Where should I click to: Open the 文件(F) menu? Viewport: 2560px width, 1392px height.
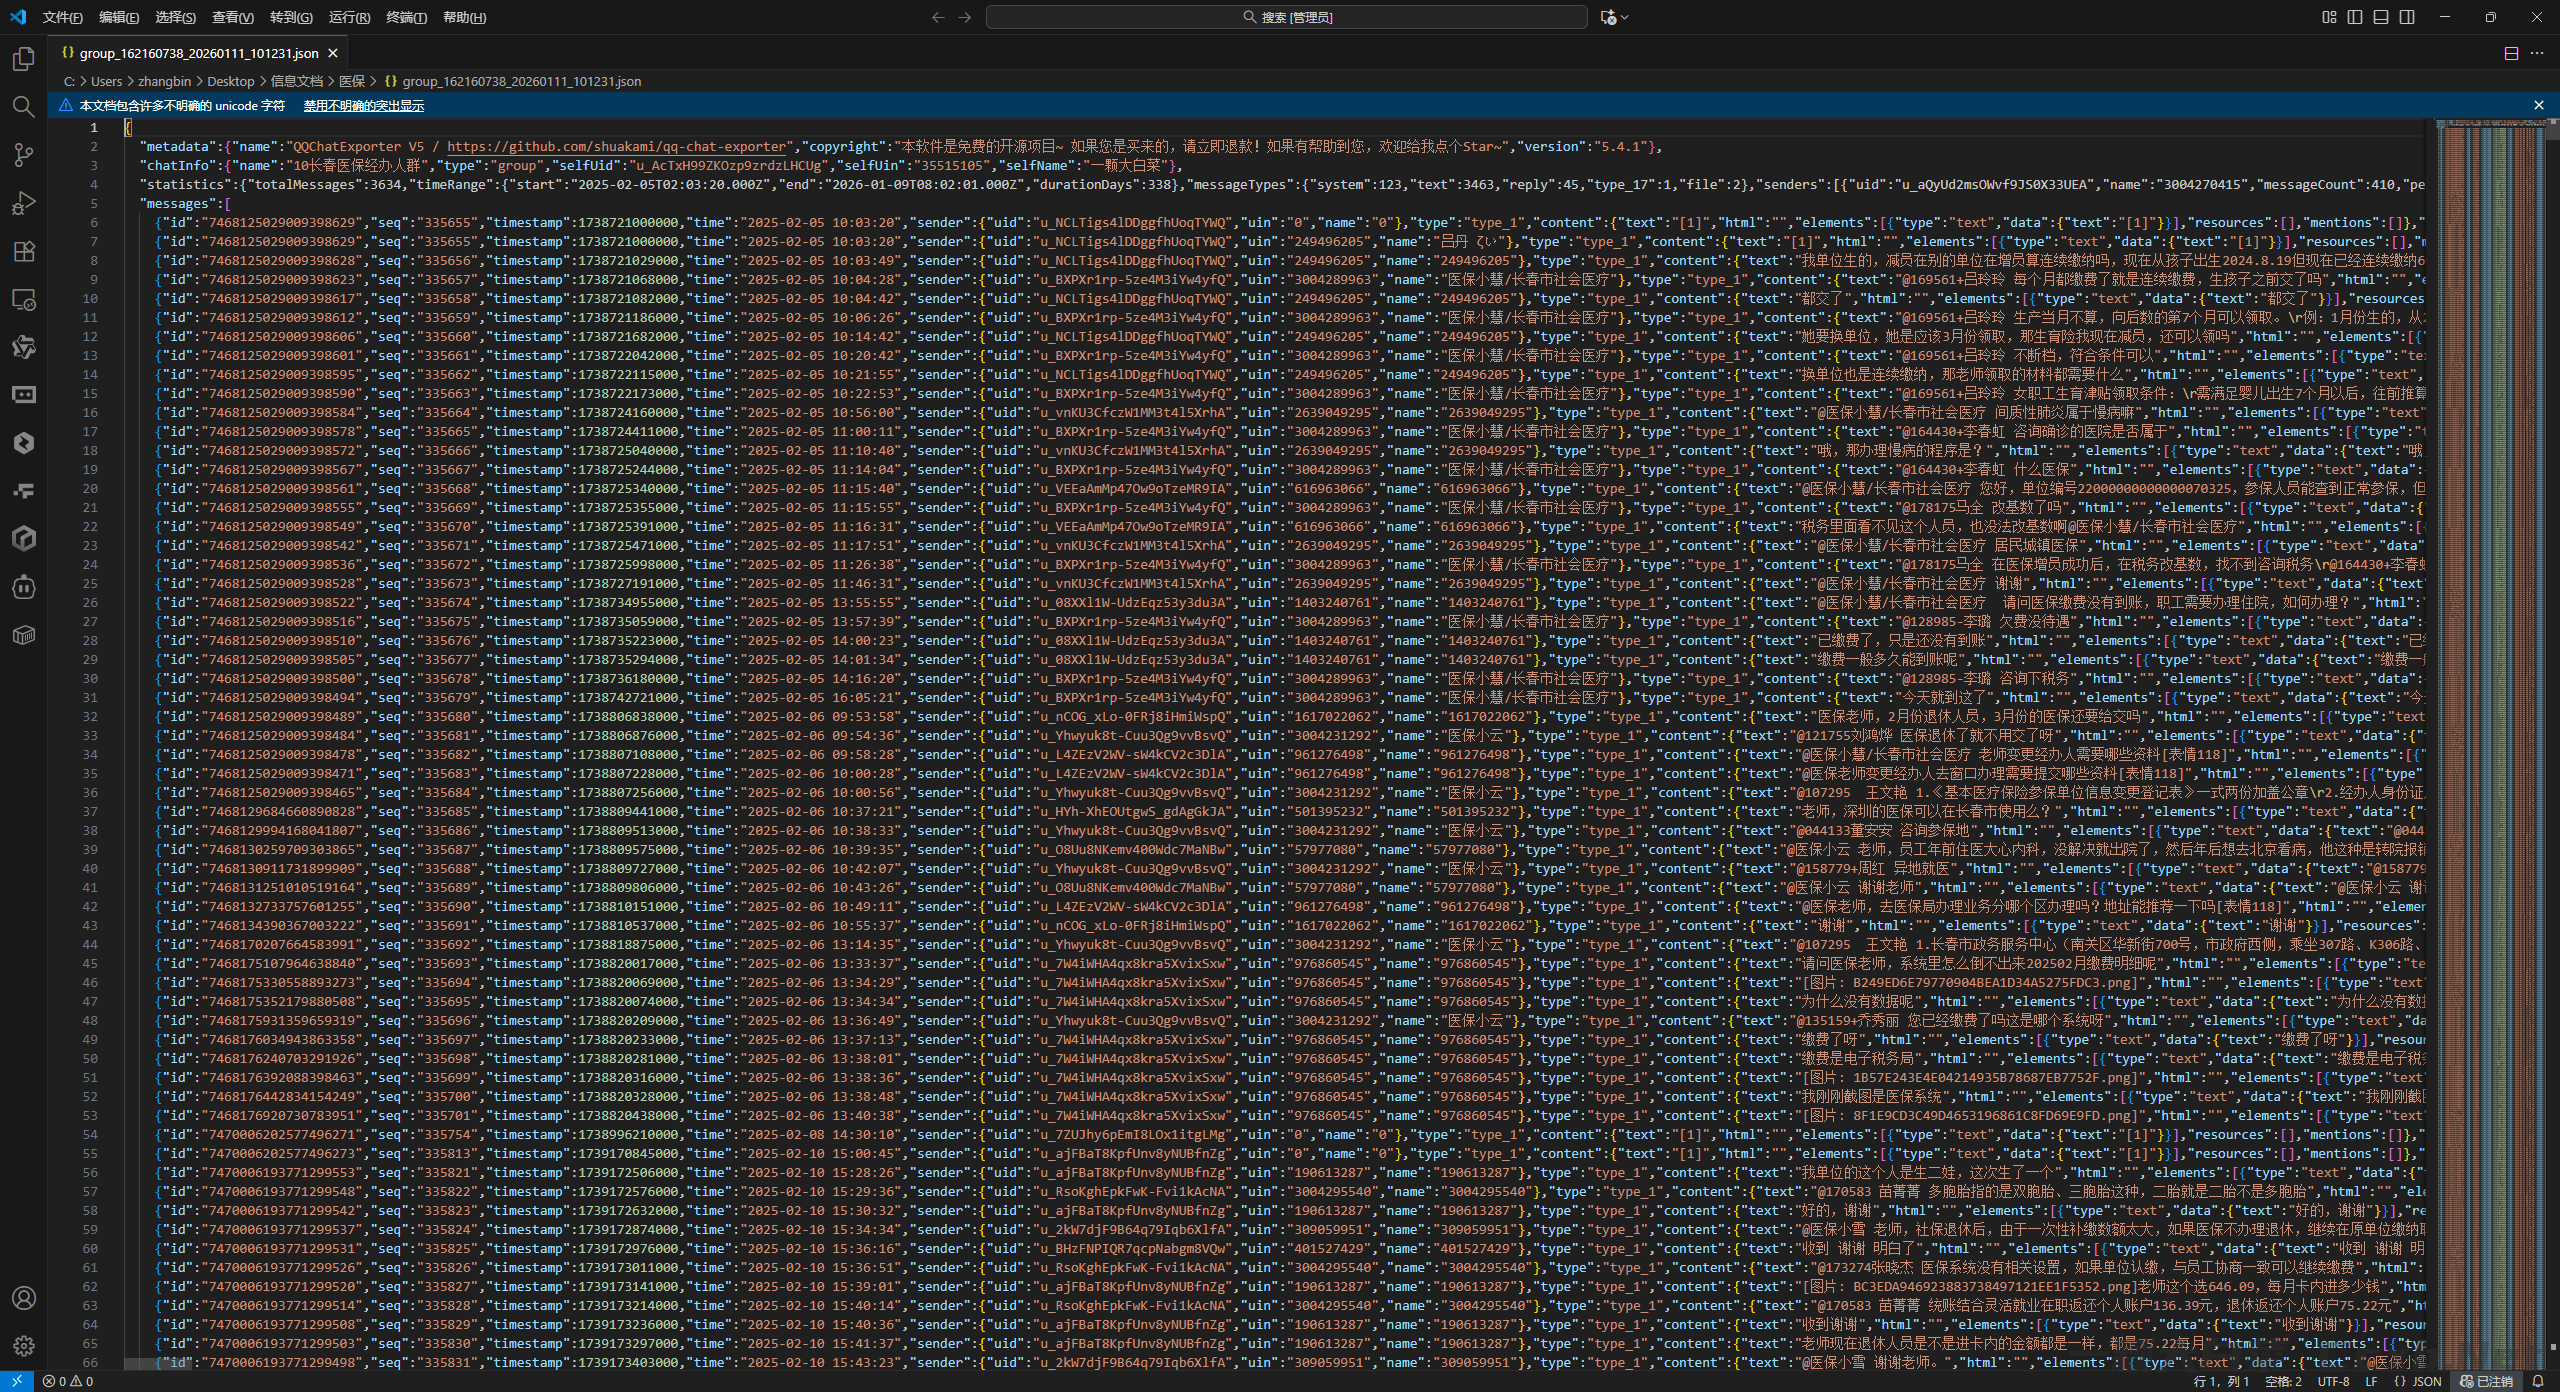click(62, 17)
